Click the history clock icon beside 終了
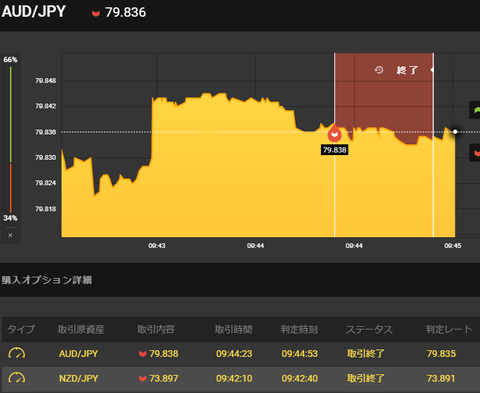This screenshot has height=393, width=480. click(x=379, y=70)
